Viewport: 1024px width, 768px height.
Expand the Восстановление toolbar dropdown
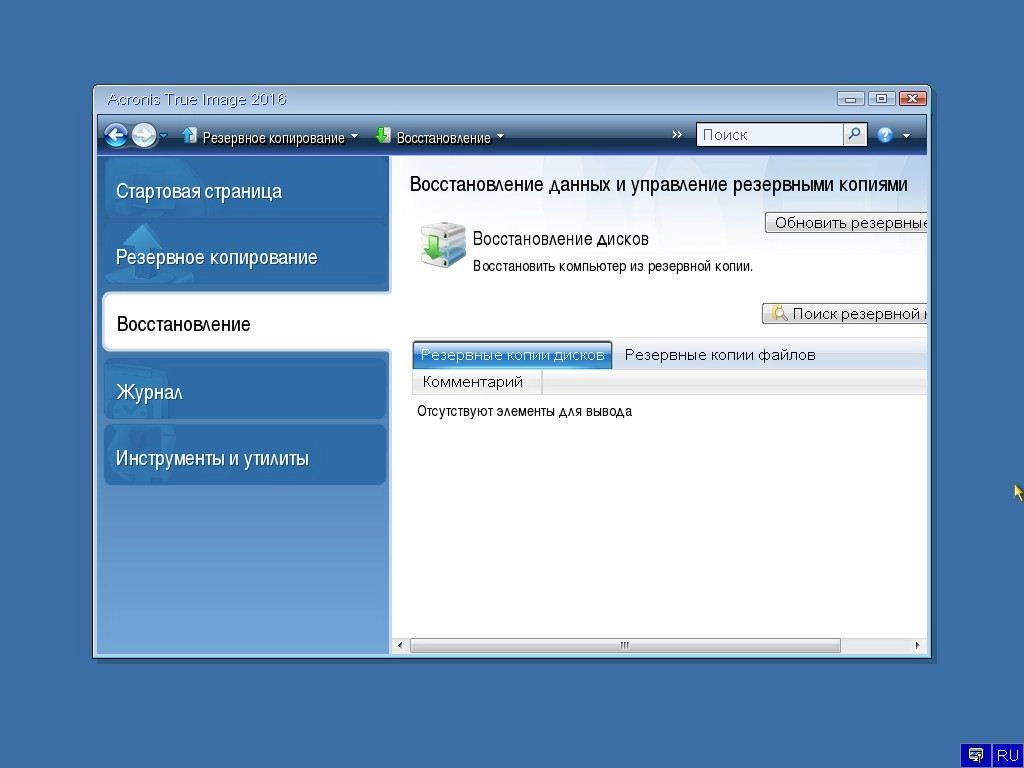coord(500,137)
